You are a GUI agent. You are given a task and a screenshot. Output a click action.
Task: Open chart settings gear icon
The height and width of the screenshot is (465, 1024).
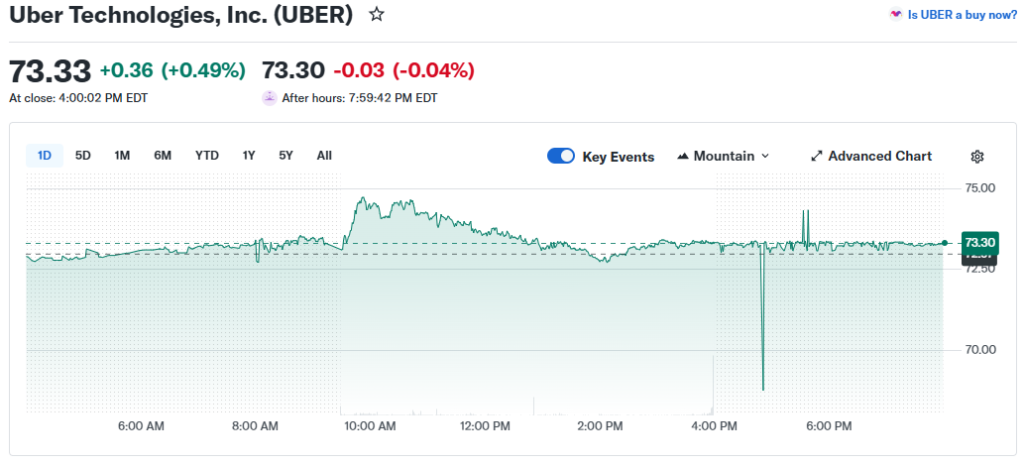point(977,156)
